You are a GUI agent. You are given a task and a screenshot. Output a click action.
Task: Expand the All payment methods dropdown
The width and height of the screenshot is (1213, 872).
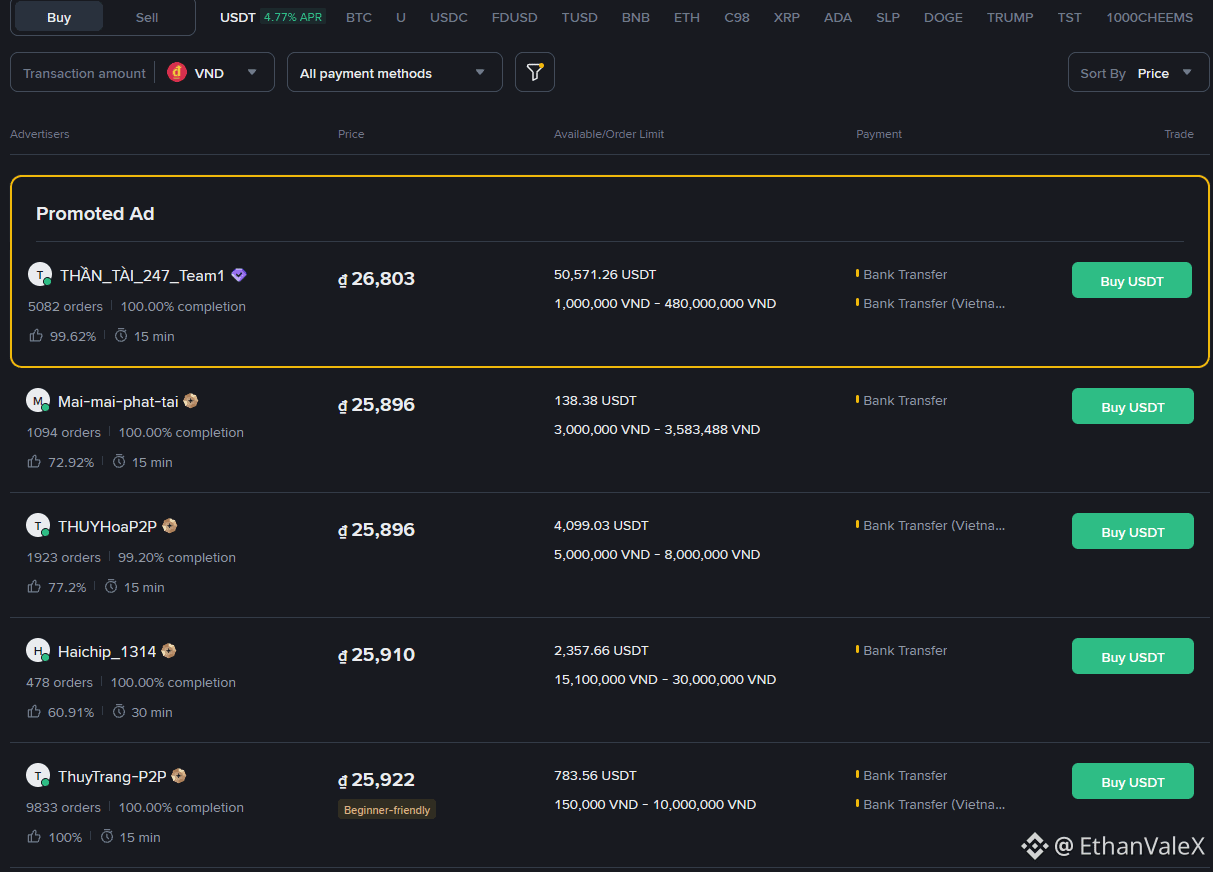point(395,72)
